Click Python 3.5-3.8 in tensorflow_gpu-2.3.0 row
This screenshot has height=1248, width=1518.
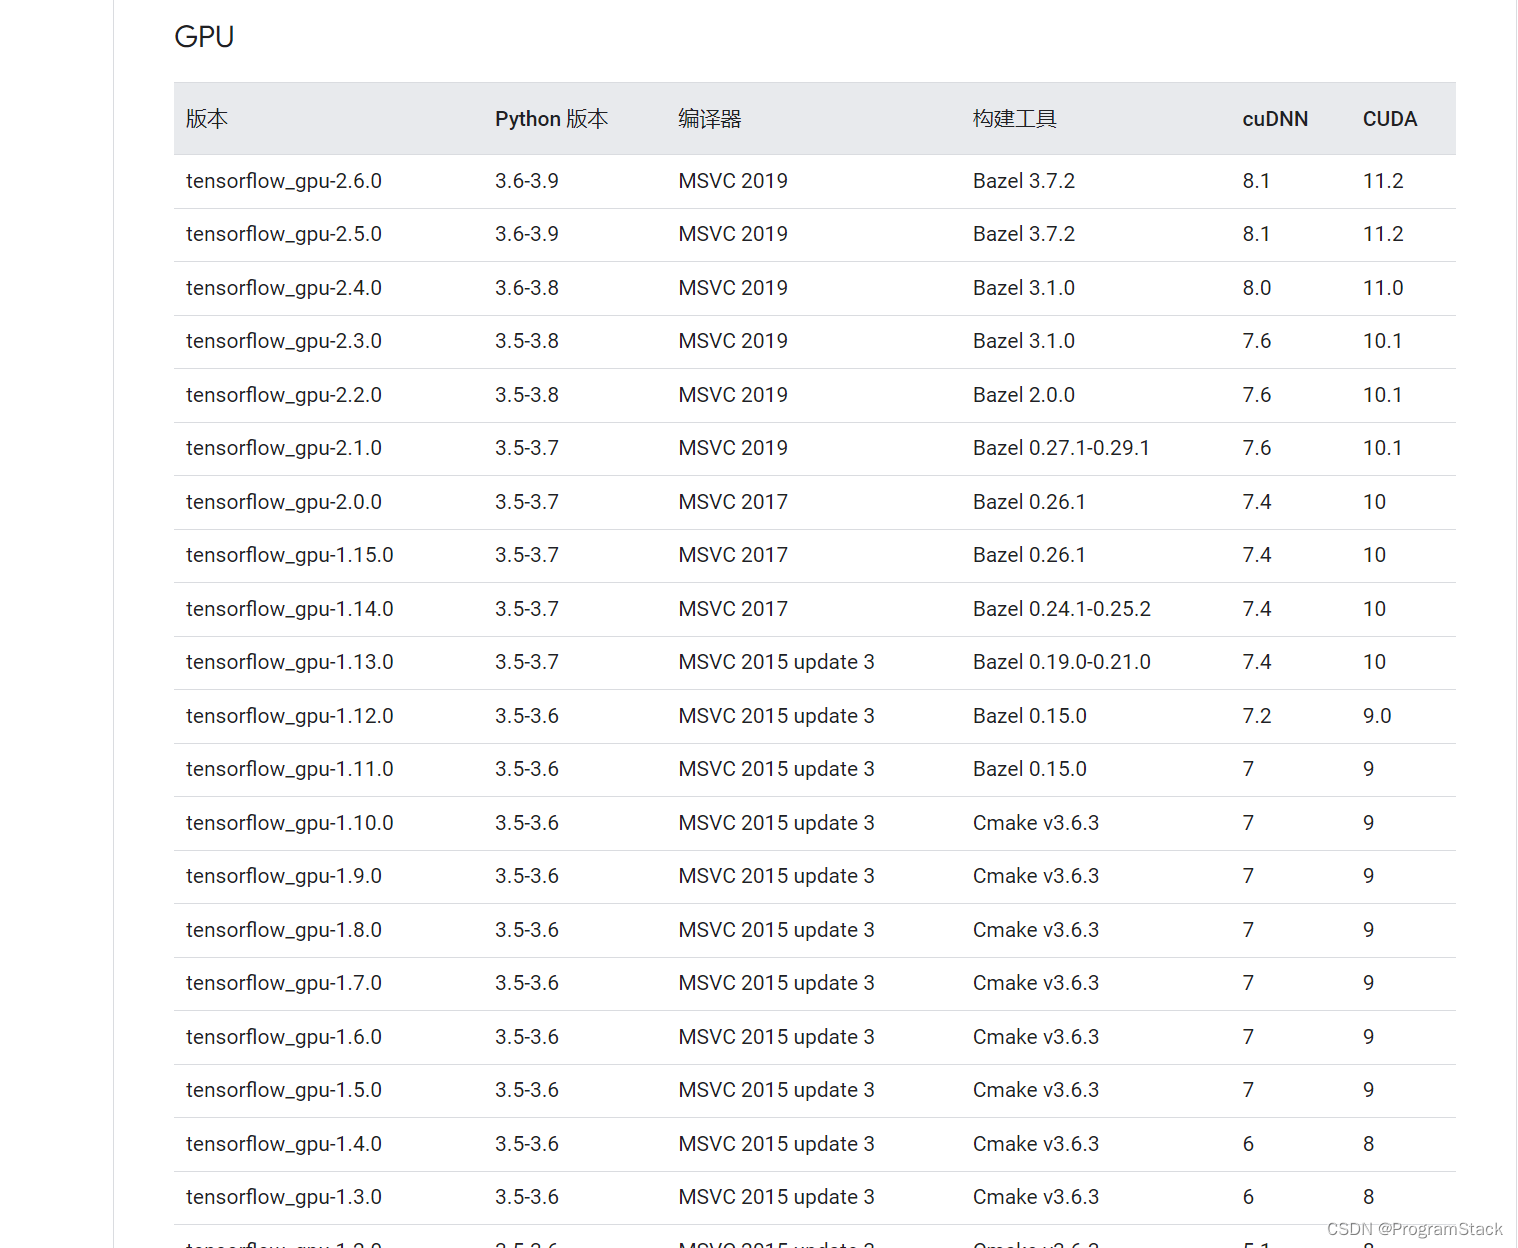tap(527, 341)
